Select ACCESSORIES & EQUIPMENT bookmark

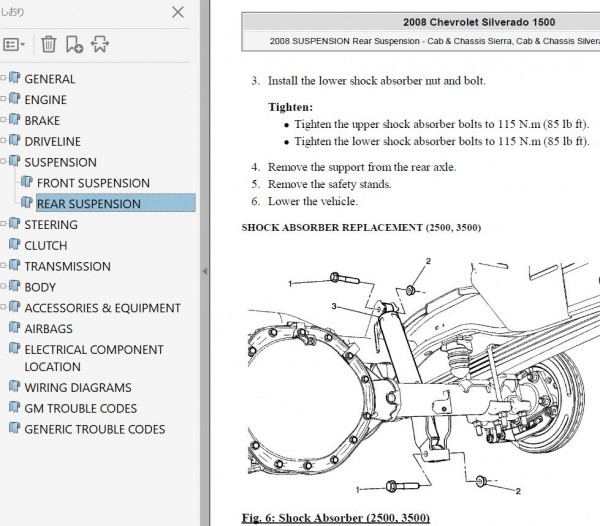(x=103, y=308)
